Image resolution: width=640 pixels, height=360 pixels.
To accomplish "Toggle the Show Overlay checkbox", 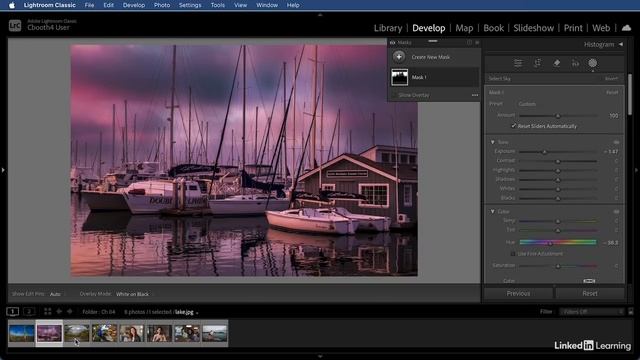I will point(394,95).
